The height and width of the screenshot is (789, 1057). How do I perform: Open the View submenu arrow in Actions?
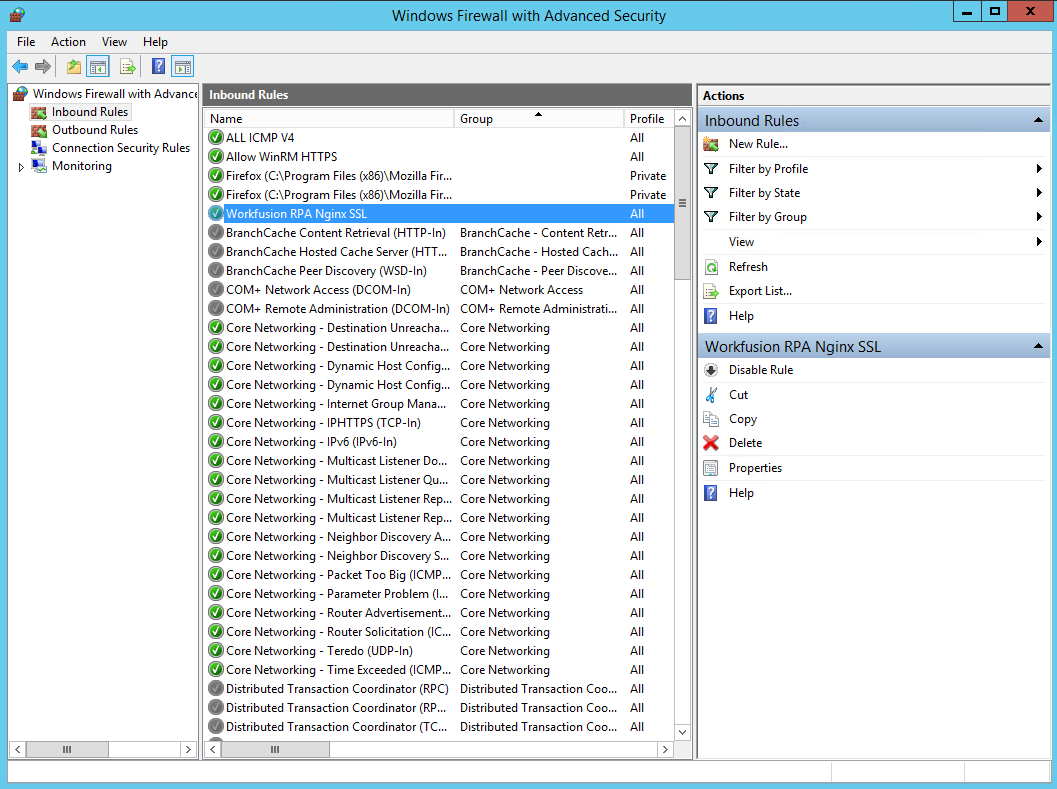[1039, 242]
